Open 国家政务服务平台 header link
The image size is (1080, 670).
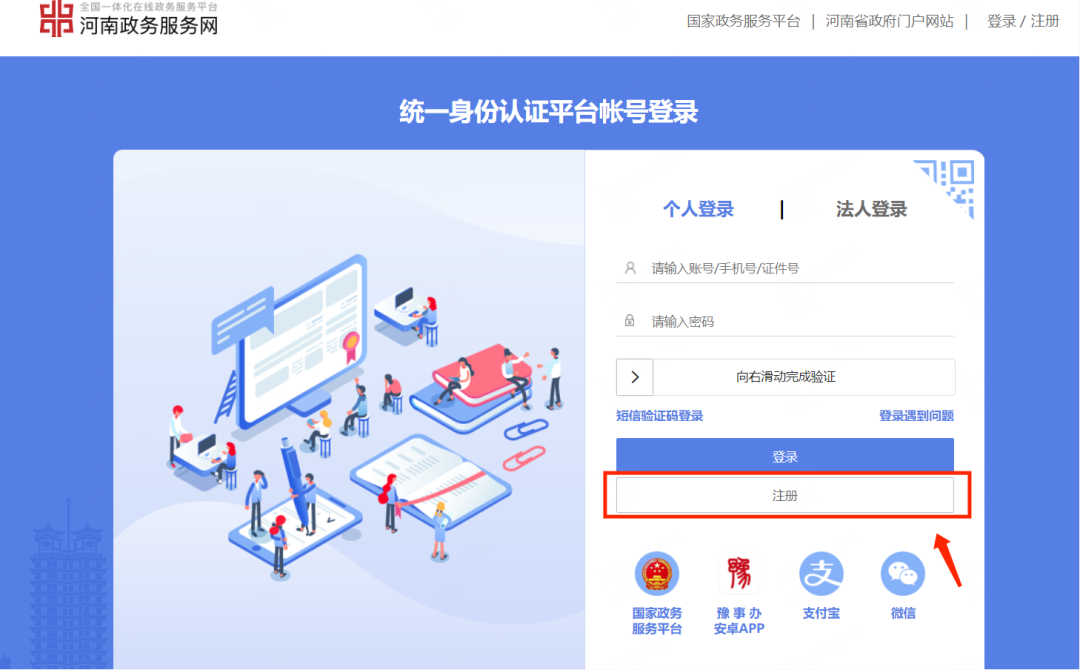point(743,21)
